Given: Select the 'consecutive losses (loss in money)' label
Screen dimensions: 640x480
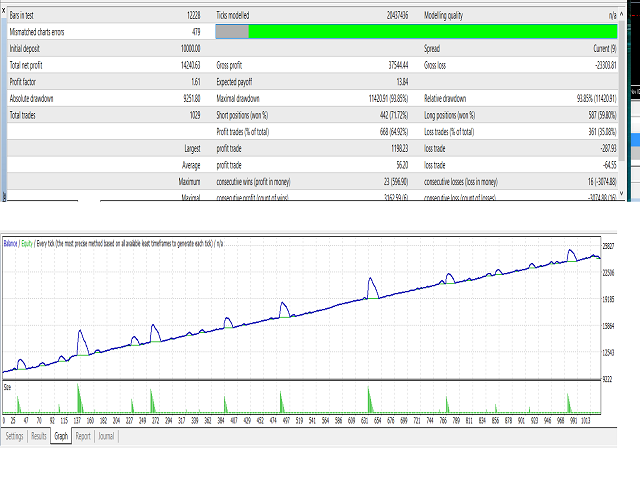Looking at the screenshot, I should (461, 182).
